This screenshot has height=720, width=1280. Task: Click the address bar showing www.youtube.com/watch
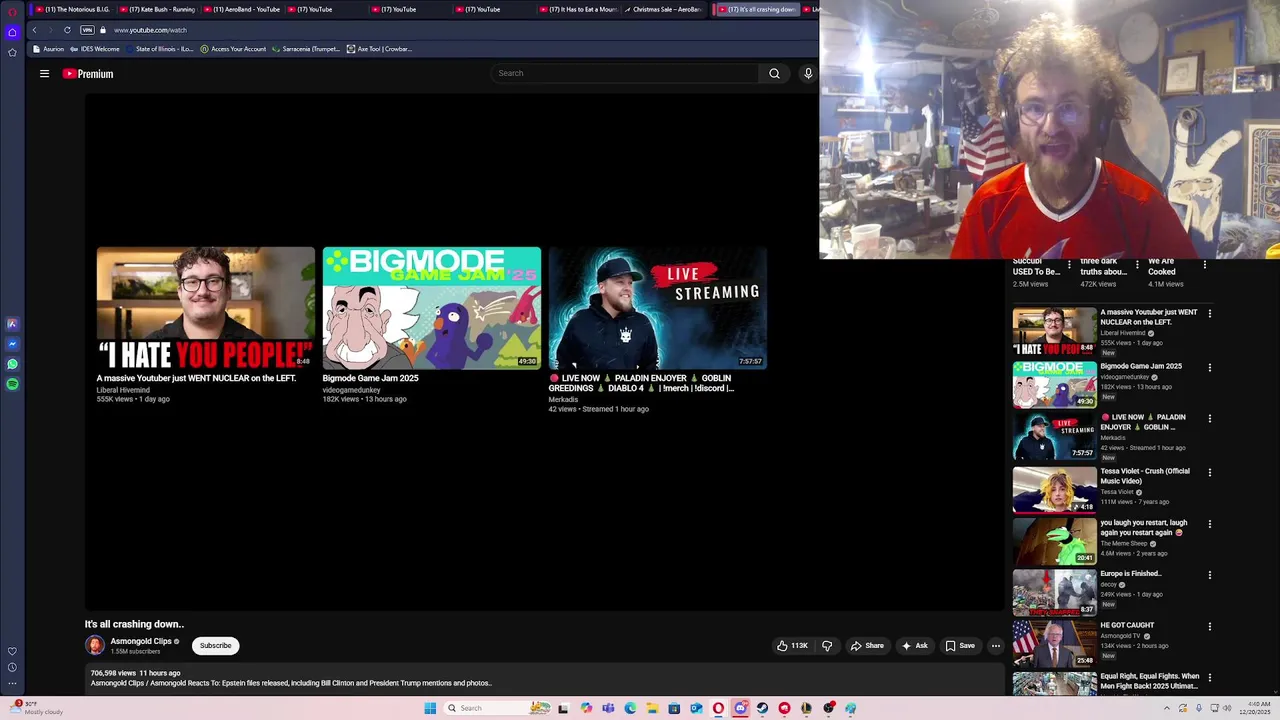point(150,30)
